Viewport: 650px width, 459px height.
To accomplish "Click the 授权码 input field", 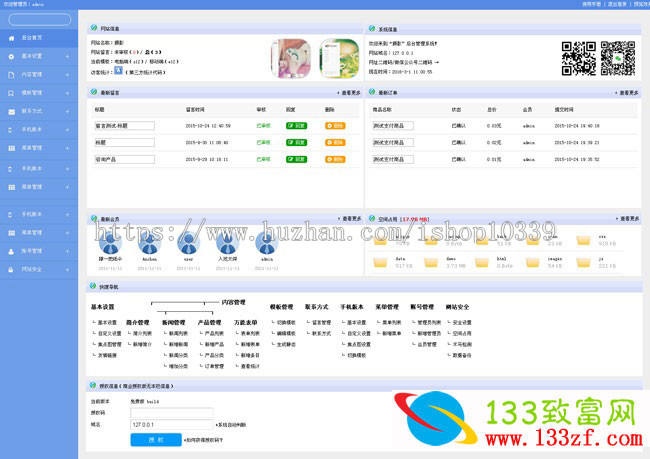I will (172, 412).
